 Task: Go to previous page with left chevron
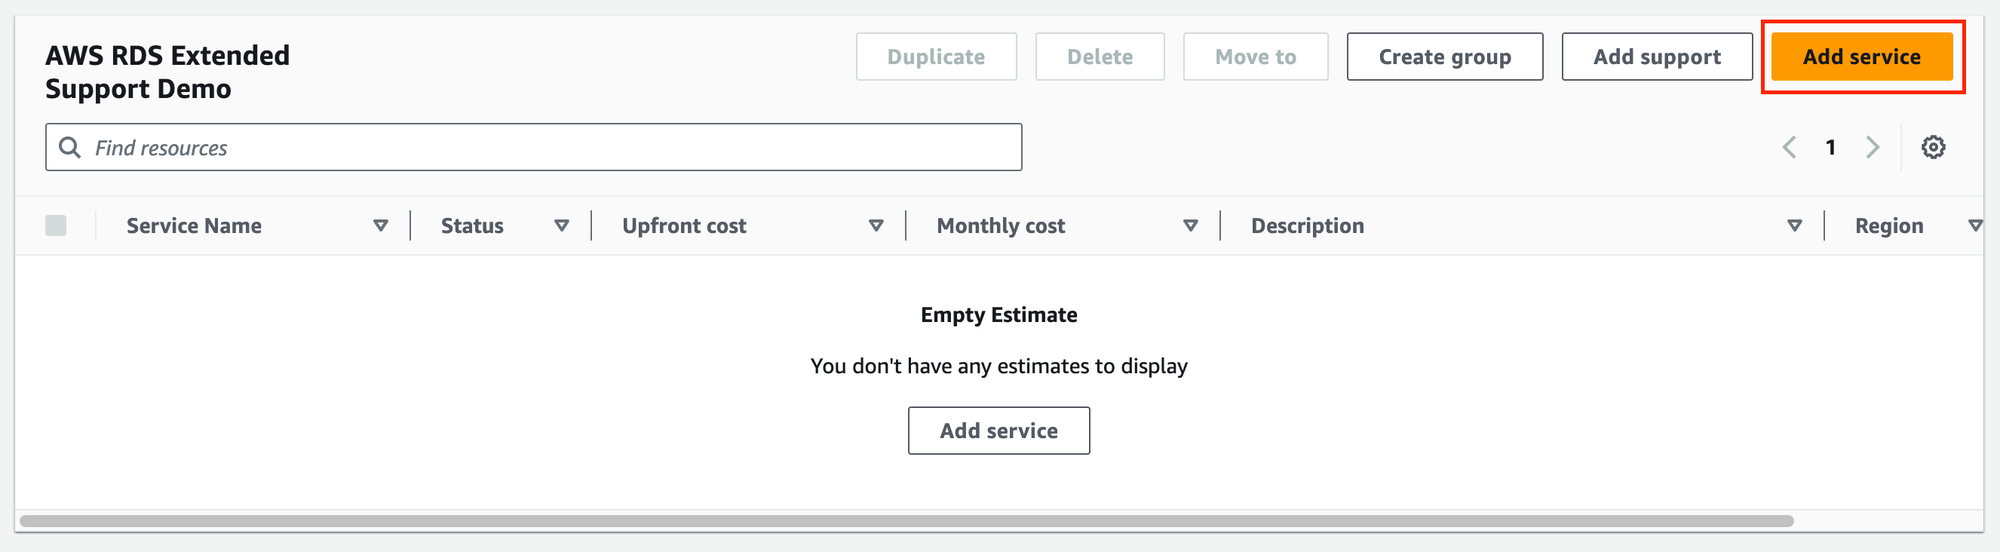[1789, 147]
